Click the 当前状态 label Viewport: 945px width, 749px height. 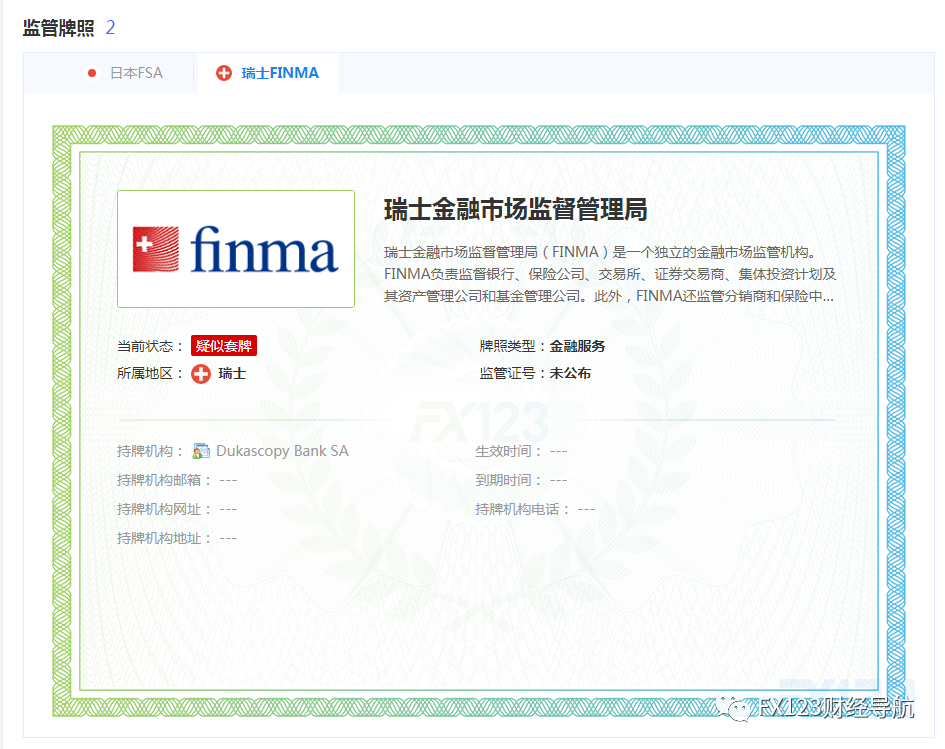click(149, 346)
